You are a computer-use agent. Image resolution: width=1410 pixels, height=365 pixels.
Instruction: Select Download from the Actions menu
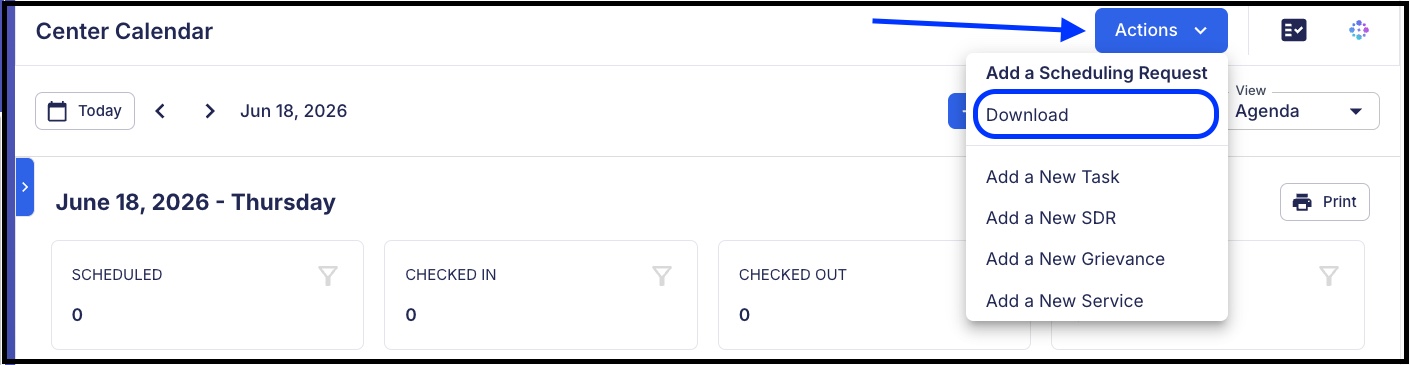[x=1096, y=114]
